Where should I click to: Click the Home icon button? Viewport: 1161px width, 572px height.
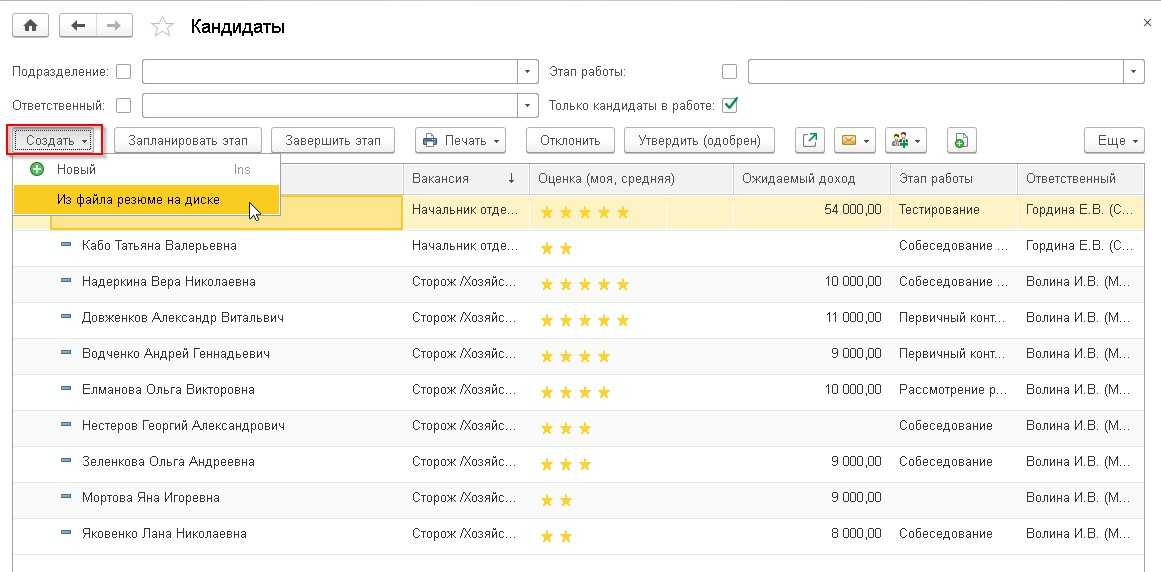[x=30, y=27]
